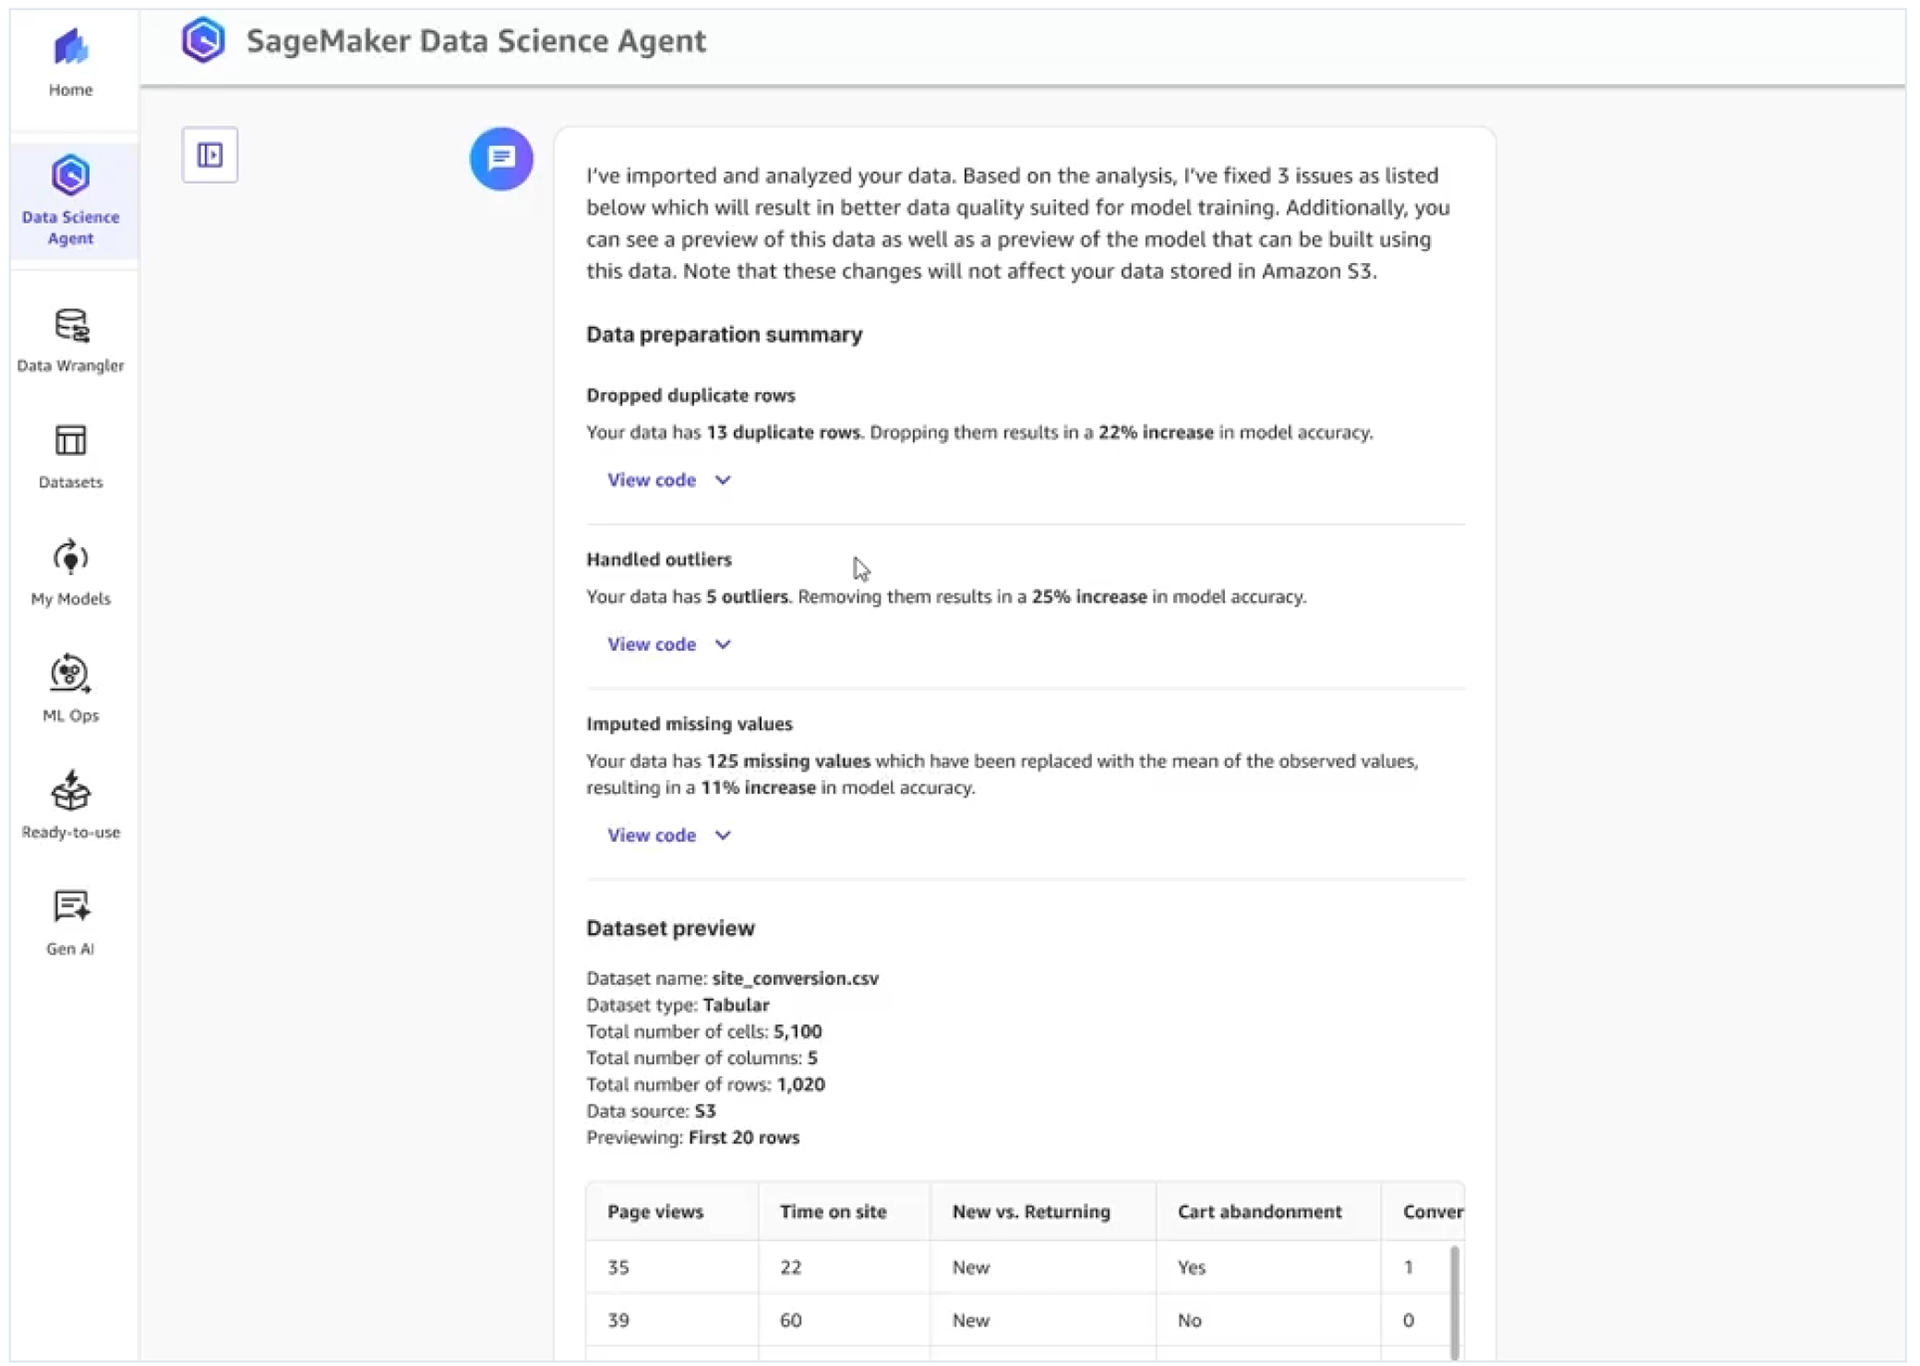Screen dimensions: 1920x1366
Task: Click chevron beside outliers View code
Action: point(723,644)
